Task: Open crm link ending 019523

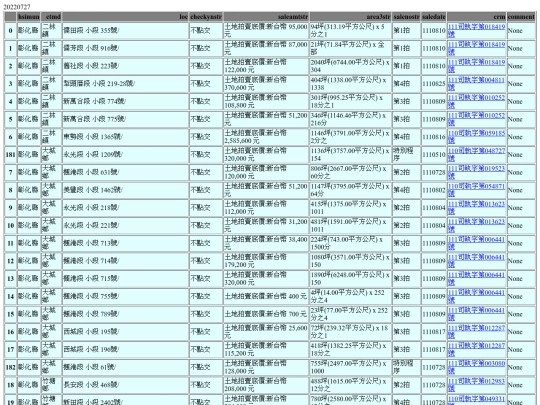Action: tap(476, 172)
